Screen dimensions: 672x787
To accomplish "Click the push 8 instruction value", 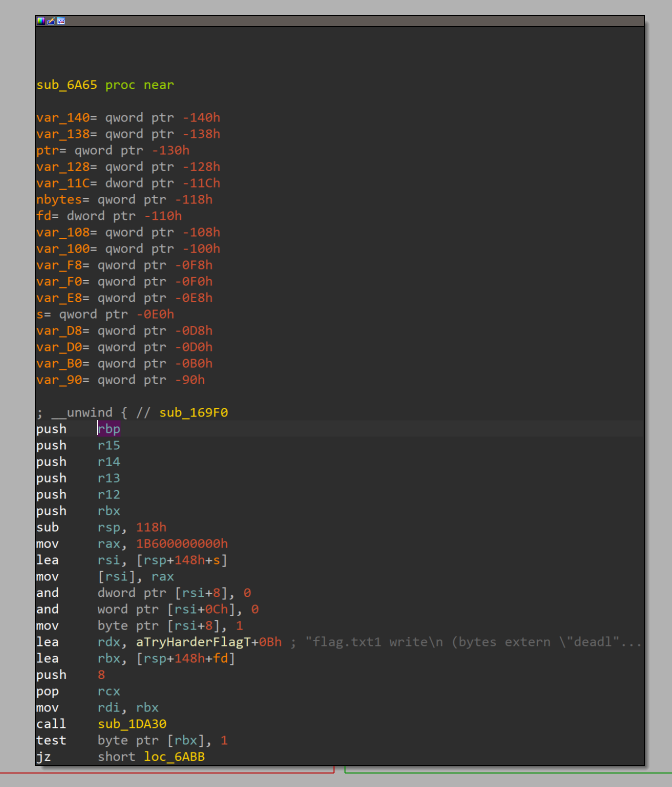I will pos(101,675).
